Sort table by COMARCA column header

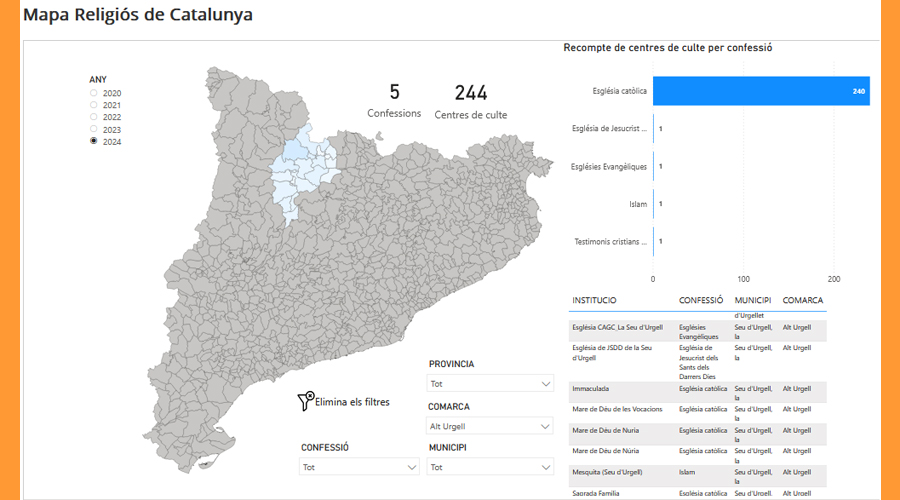click(802, 300)
